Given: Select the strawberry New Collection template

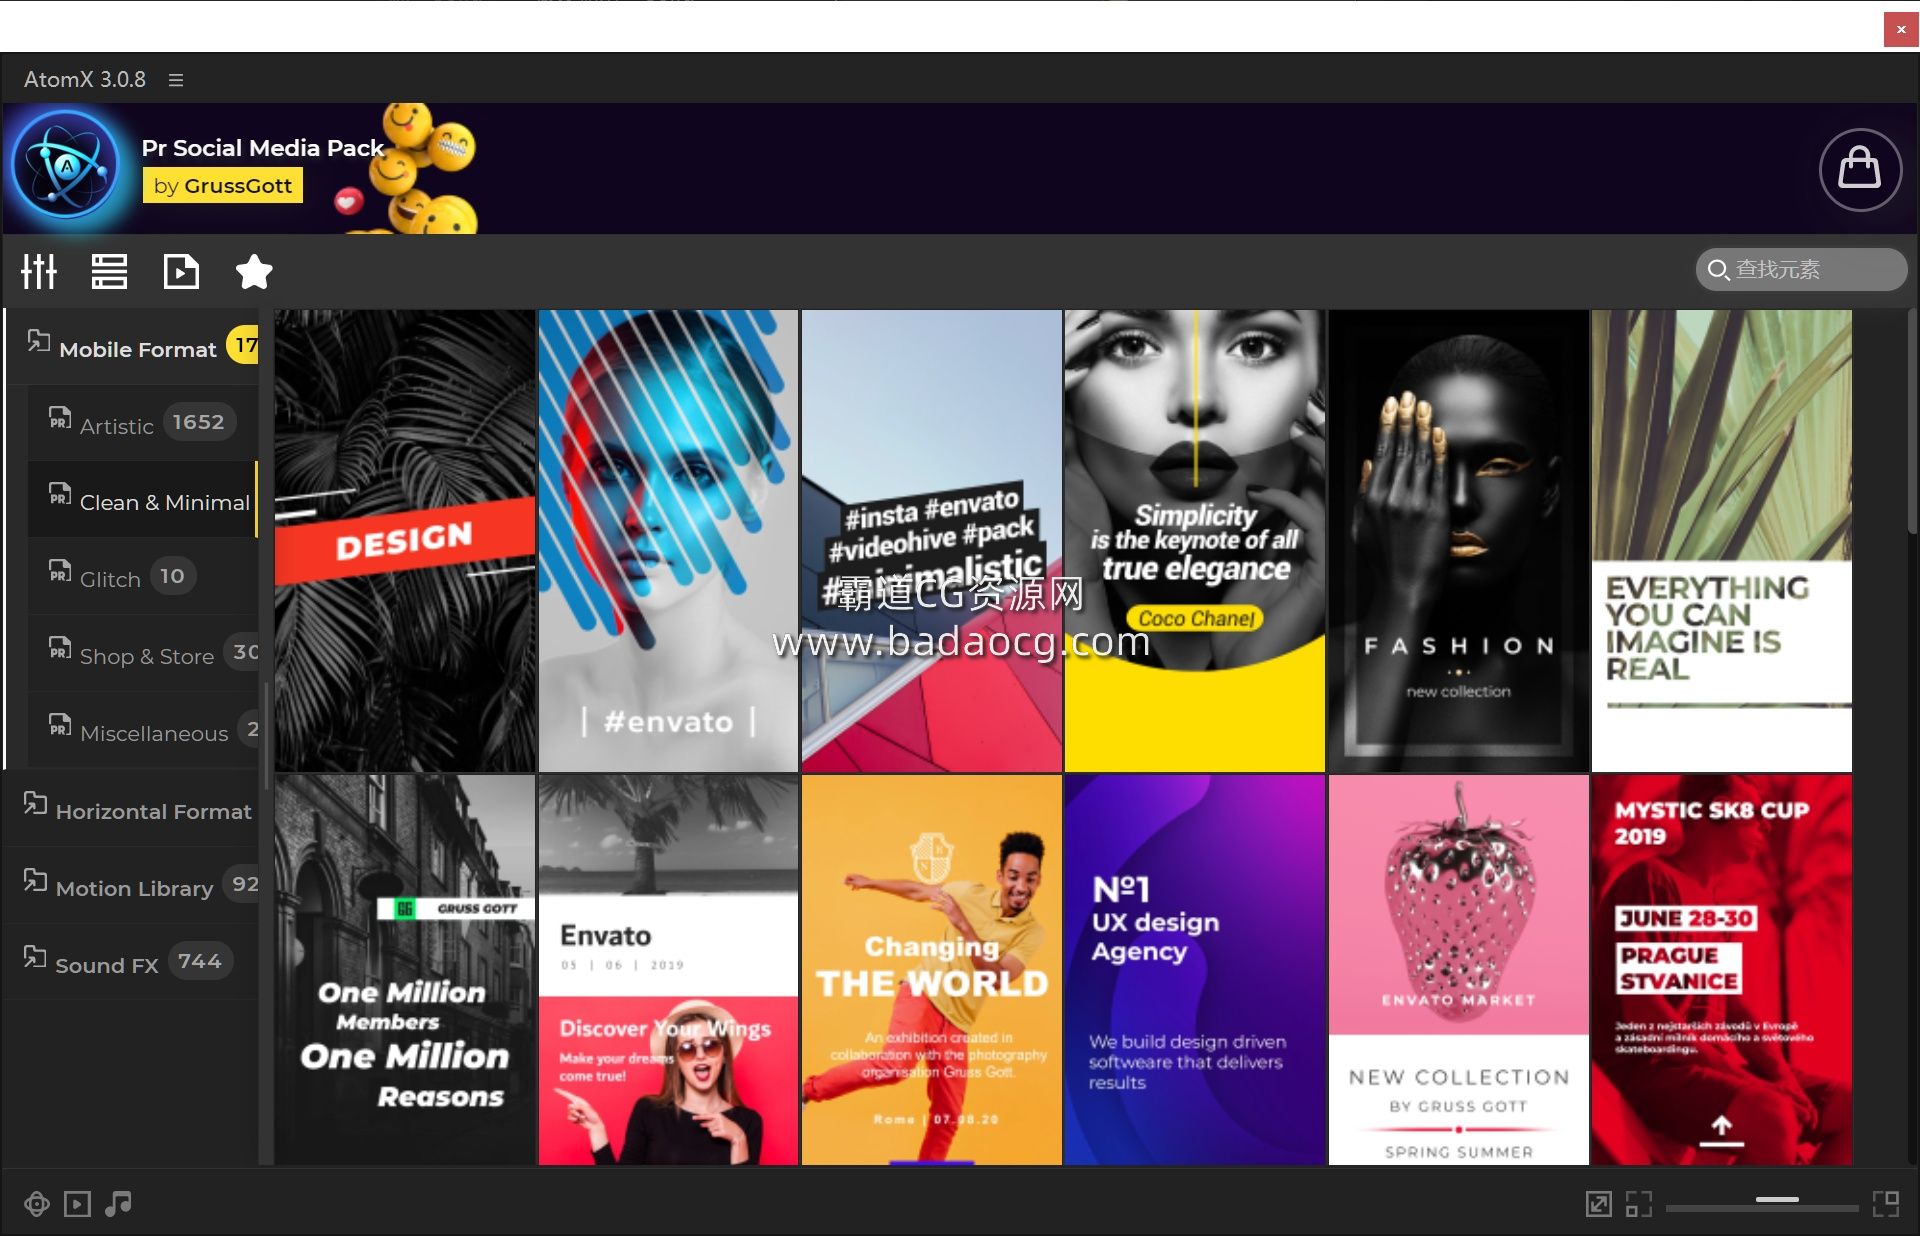Looking at the screenshot, I should (1459, 970).
